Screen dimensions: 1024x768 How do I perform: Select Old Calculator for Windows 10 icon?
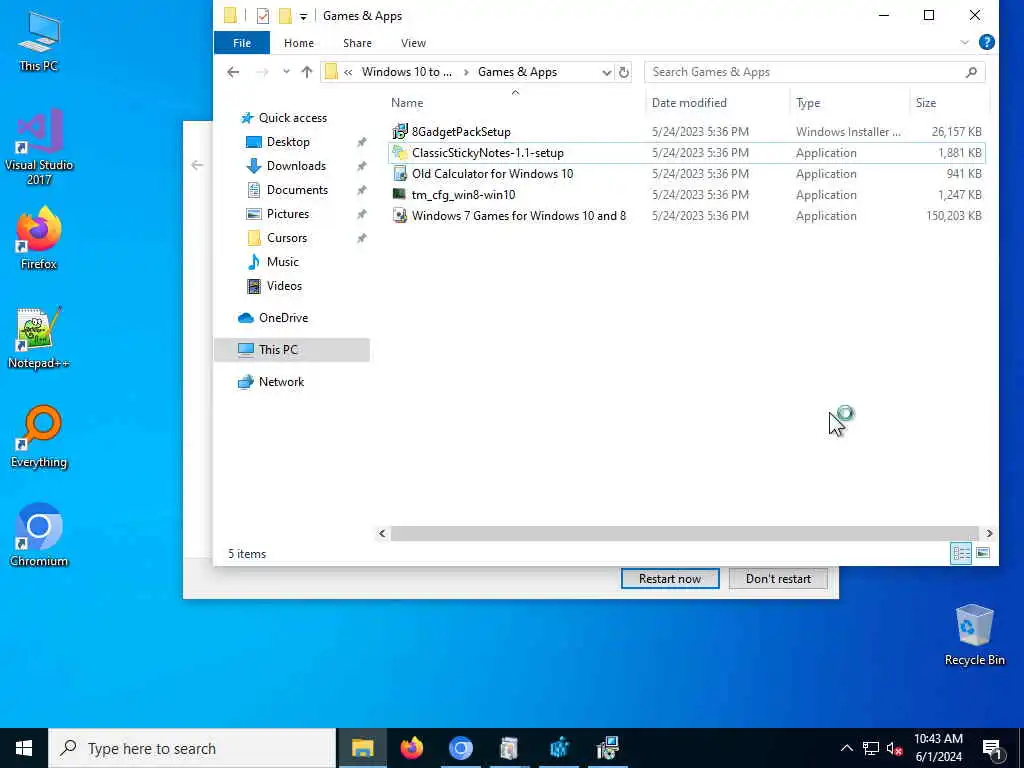[400, 174]
